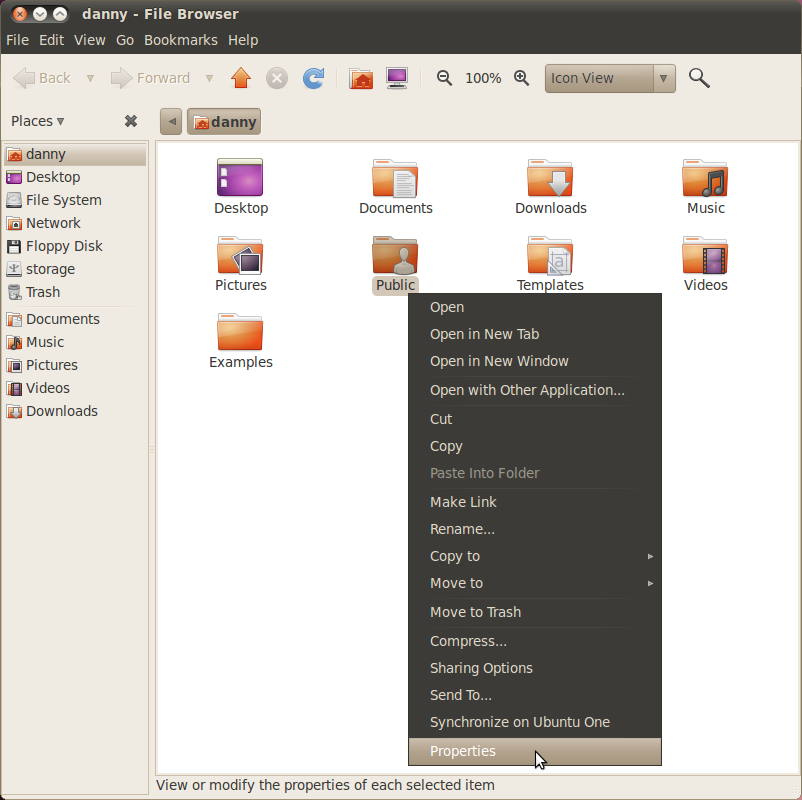
Task: Zoom out with the minus magnifier
Action: [x=444, y=78]
